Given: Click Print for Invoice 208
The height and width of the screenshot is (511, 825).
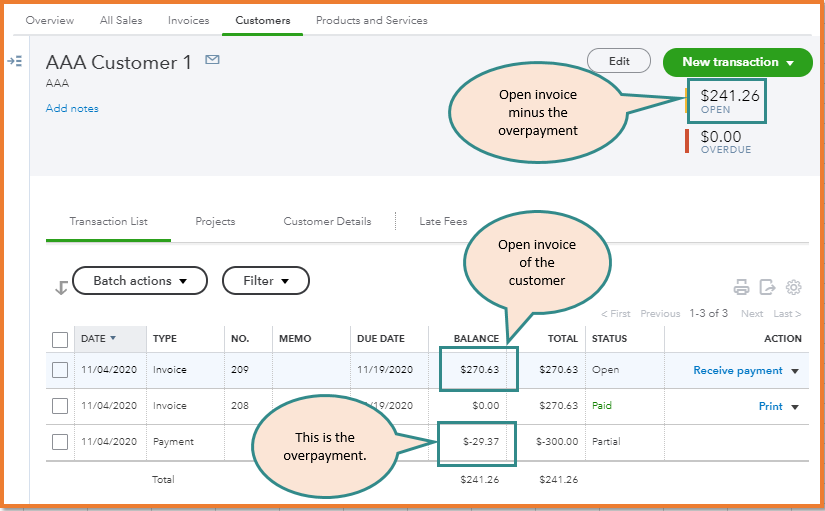Looking at the screenshot, I should click(x=770, y=406).
